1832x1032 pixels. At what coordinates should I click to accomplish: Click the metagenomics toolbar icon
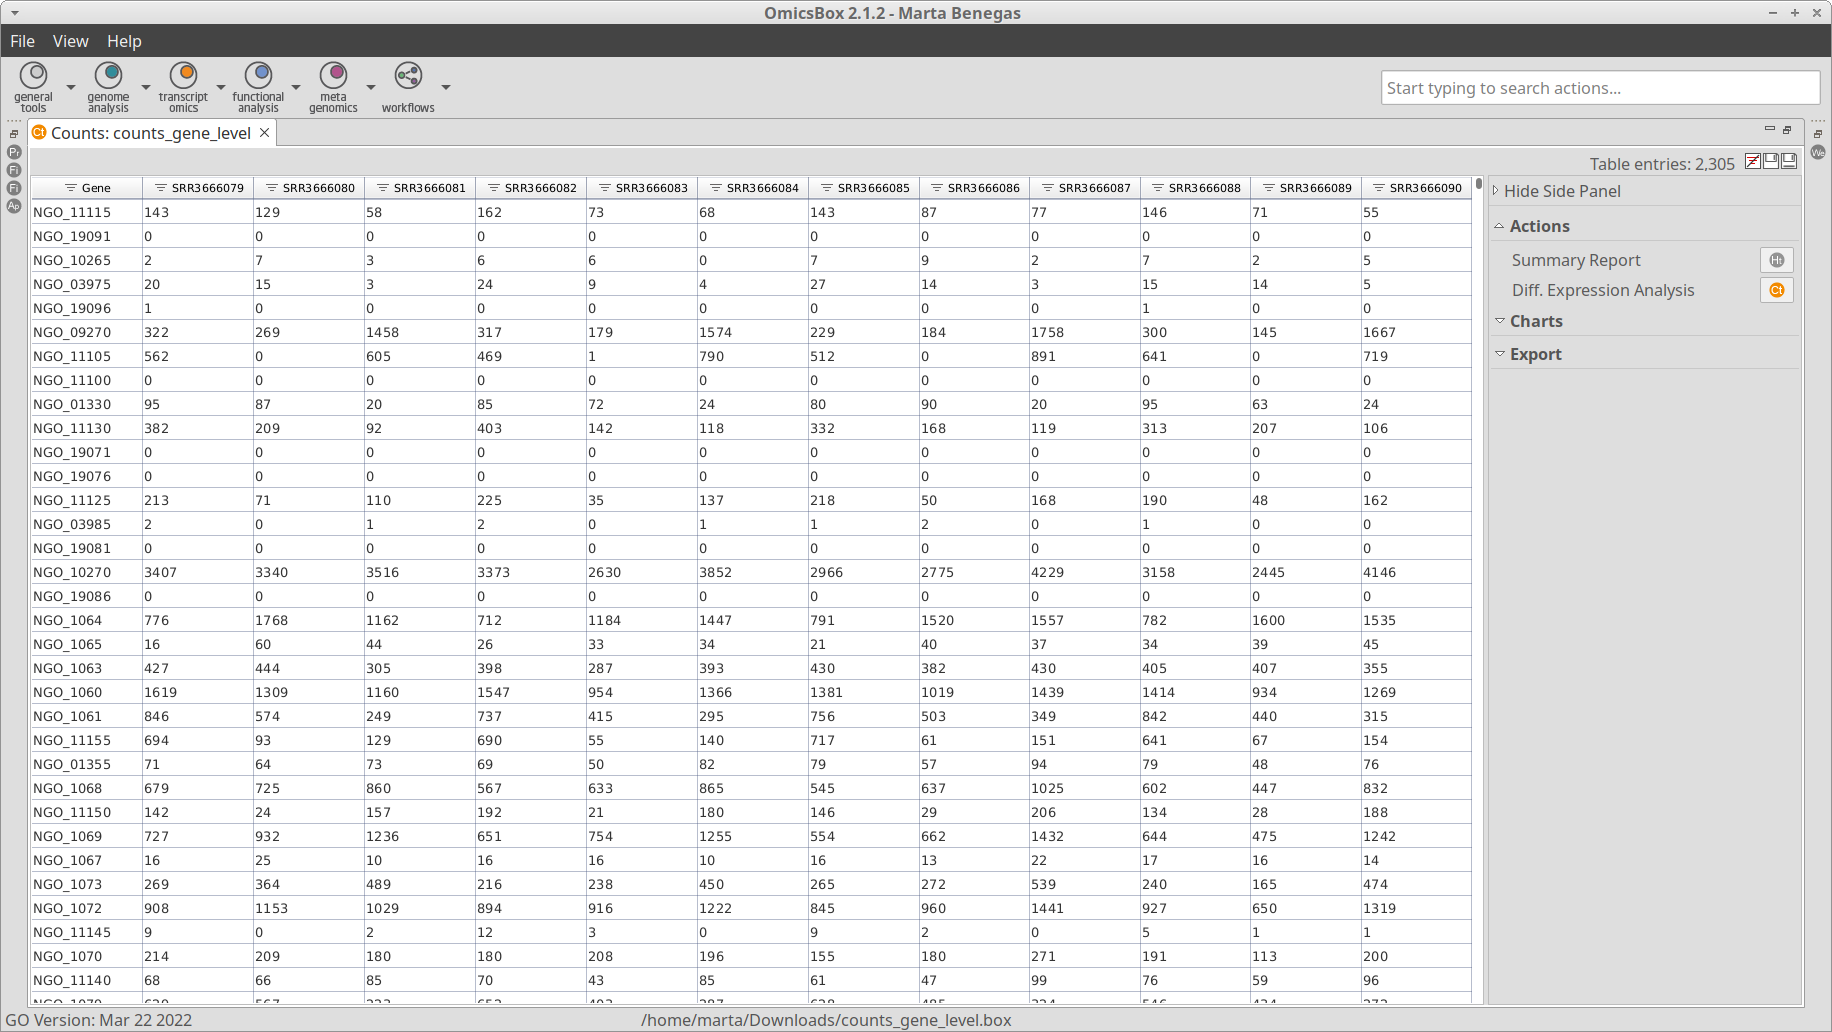point(333,76)
